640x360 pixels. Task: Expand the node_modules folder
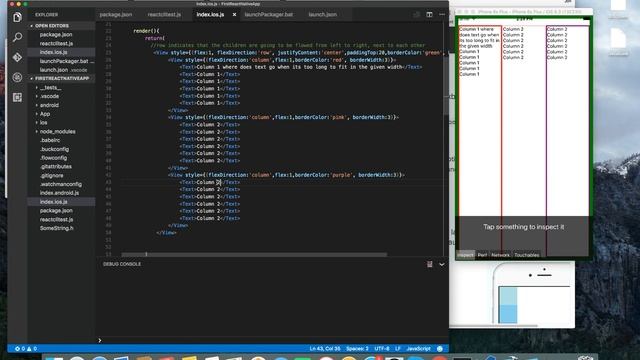pyautogui.click(x=58, y=132)
